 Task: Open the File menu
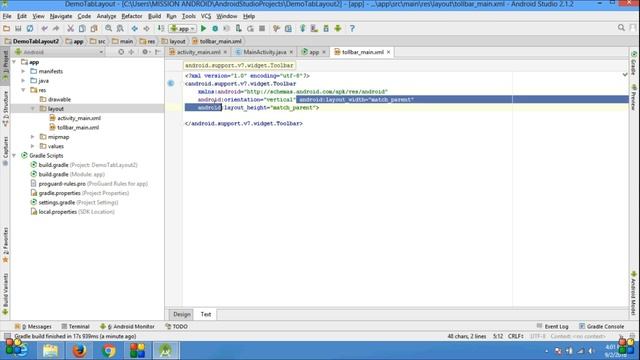pos(7,16)
